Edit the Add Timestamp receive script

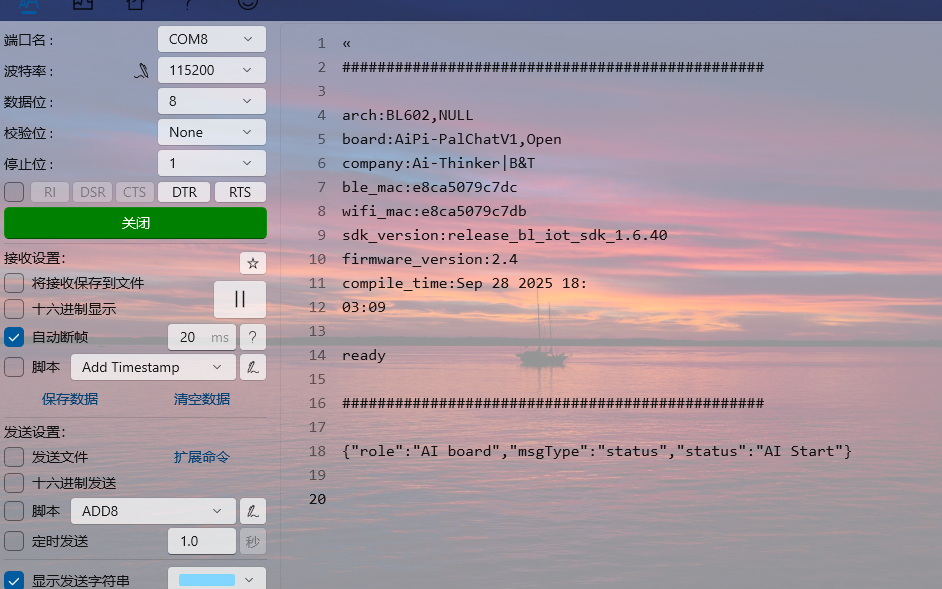(x=254, y=367)
